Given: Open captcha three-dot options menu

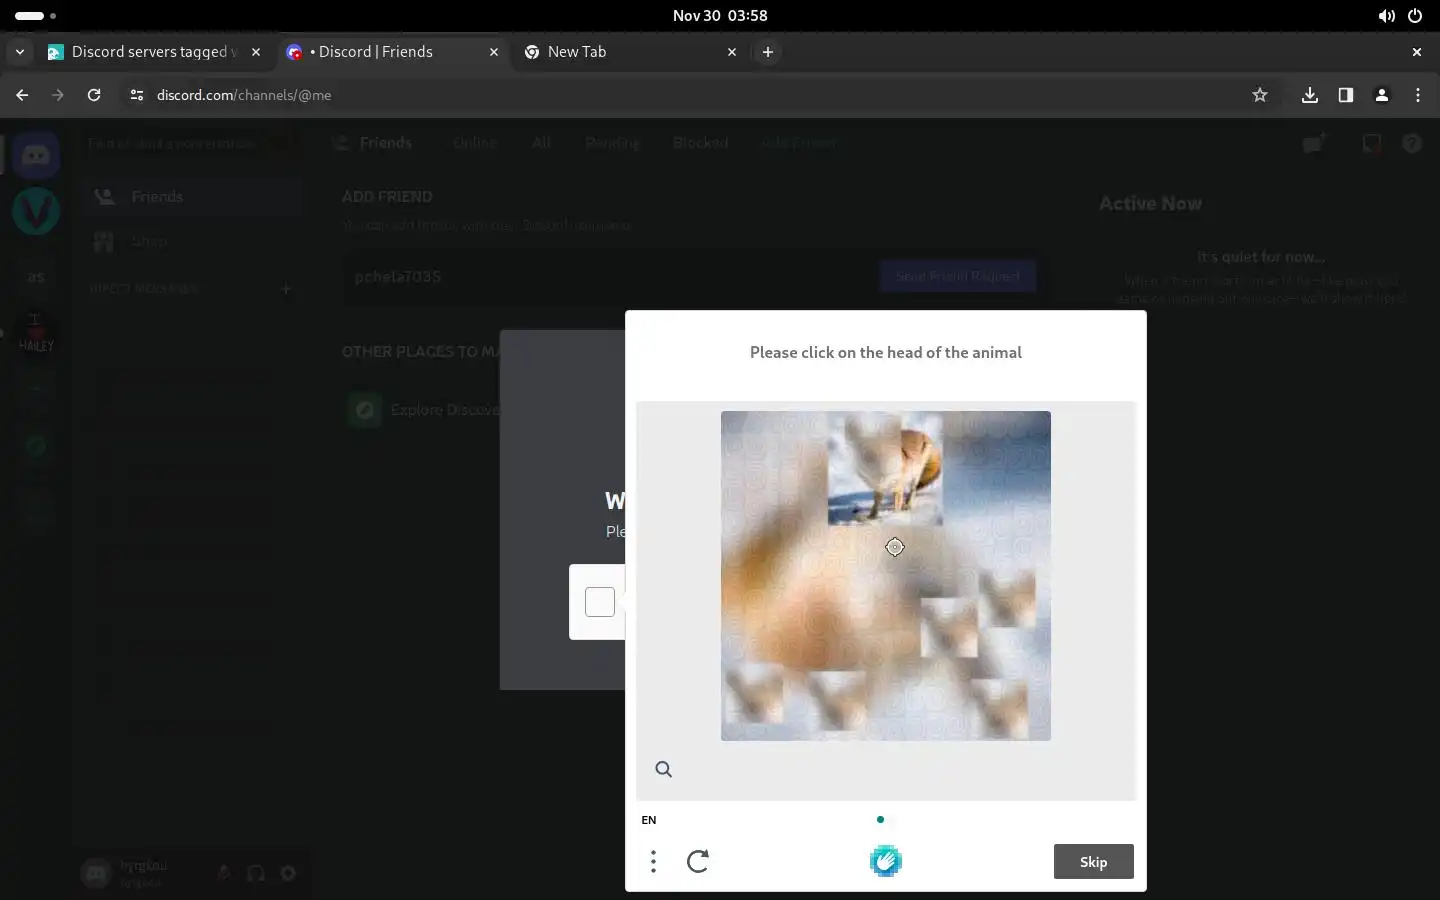Looking at the screenshot, I should pos(653,861).
